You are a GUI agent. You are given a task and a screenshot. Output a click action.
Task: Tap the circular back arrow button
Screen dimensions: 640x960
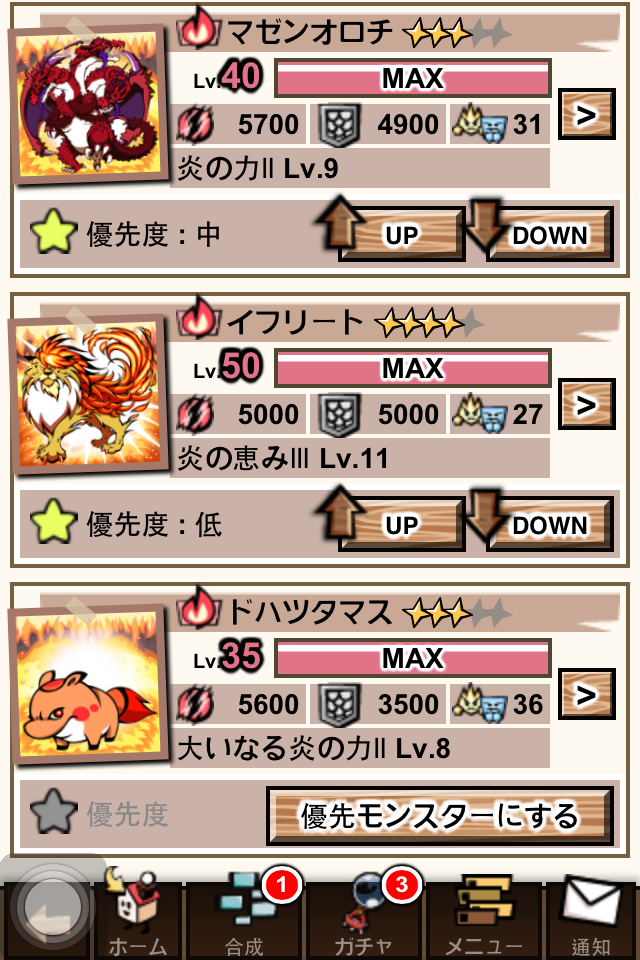coord(51,906)
